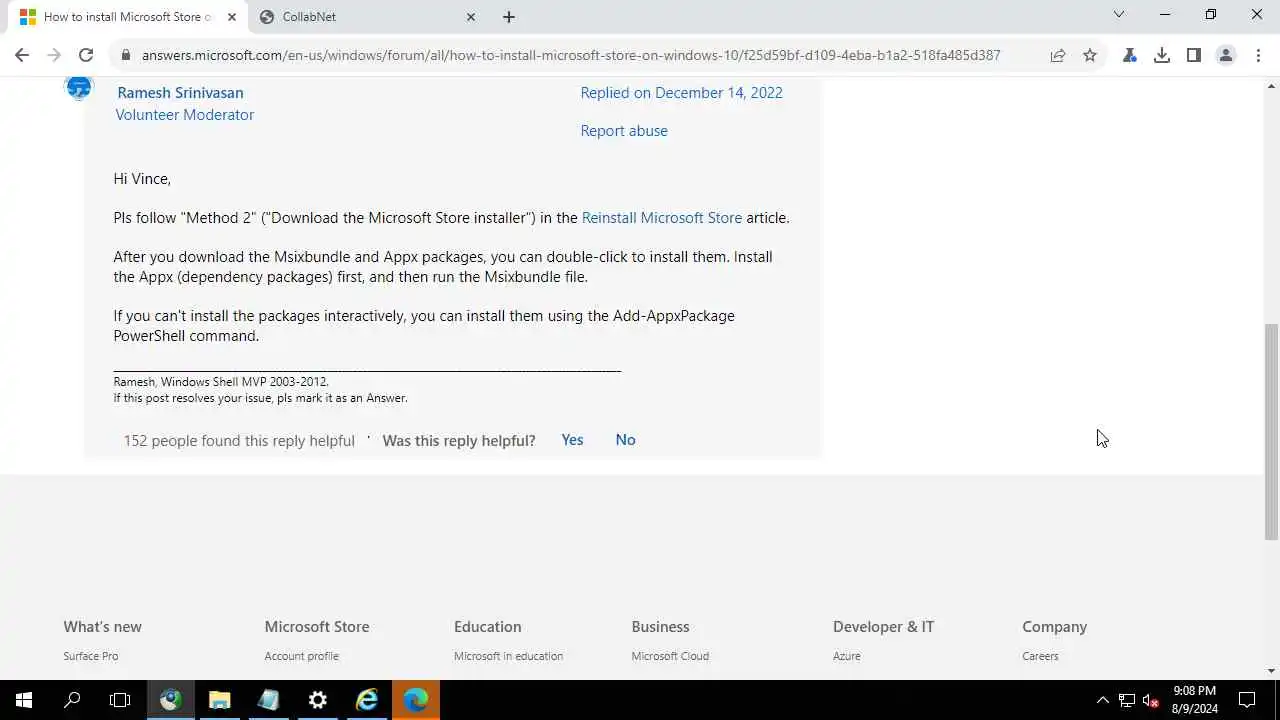Click the browser forward arrow

point(54,55)
